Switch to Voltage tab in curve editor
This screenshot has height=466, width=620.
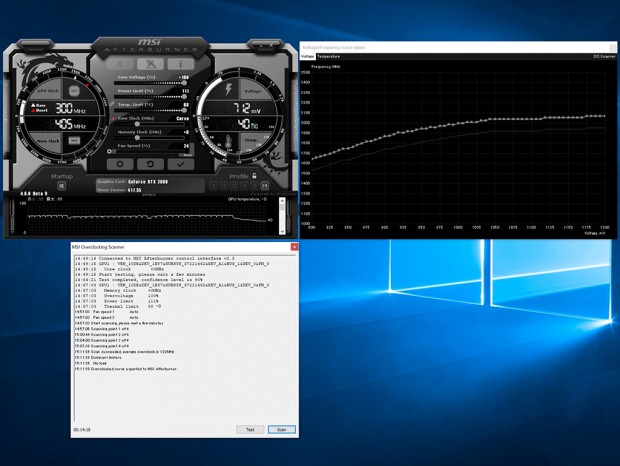307,57
